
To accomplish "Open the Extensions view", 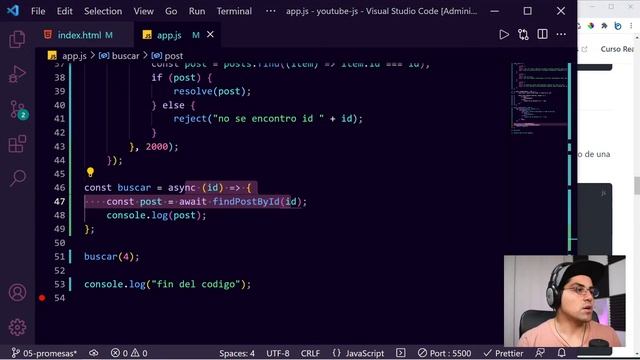I will coord(17,144).
